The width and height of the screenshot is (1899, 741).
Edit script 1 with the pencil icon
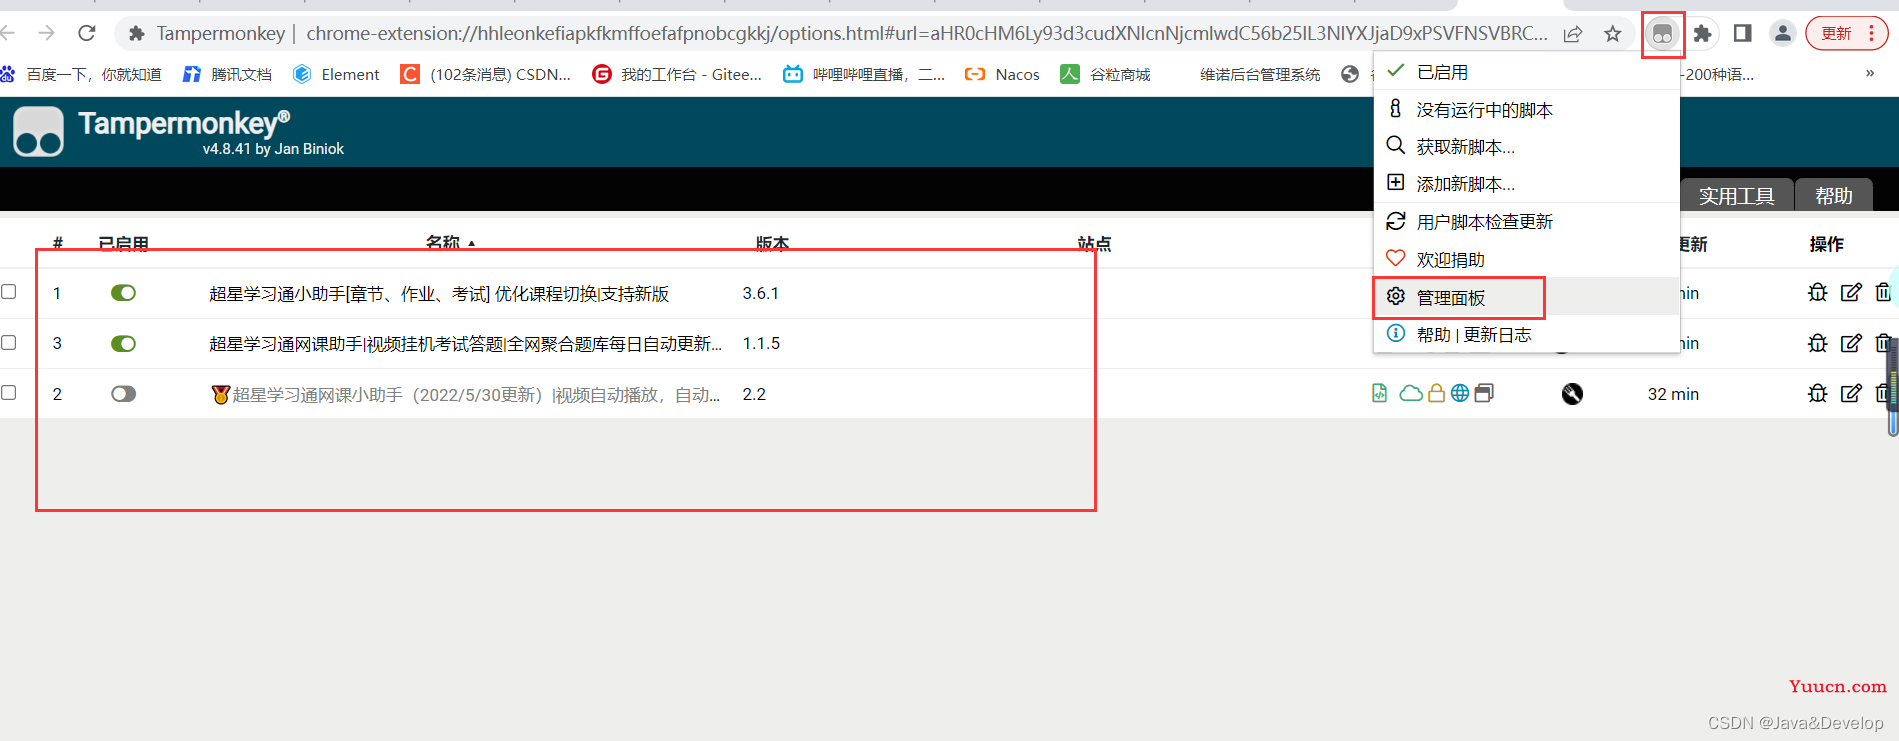tap(1851, 292)
